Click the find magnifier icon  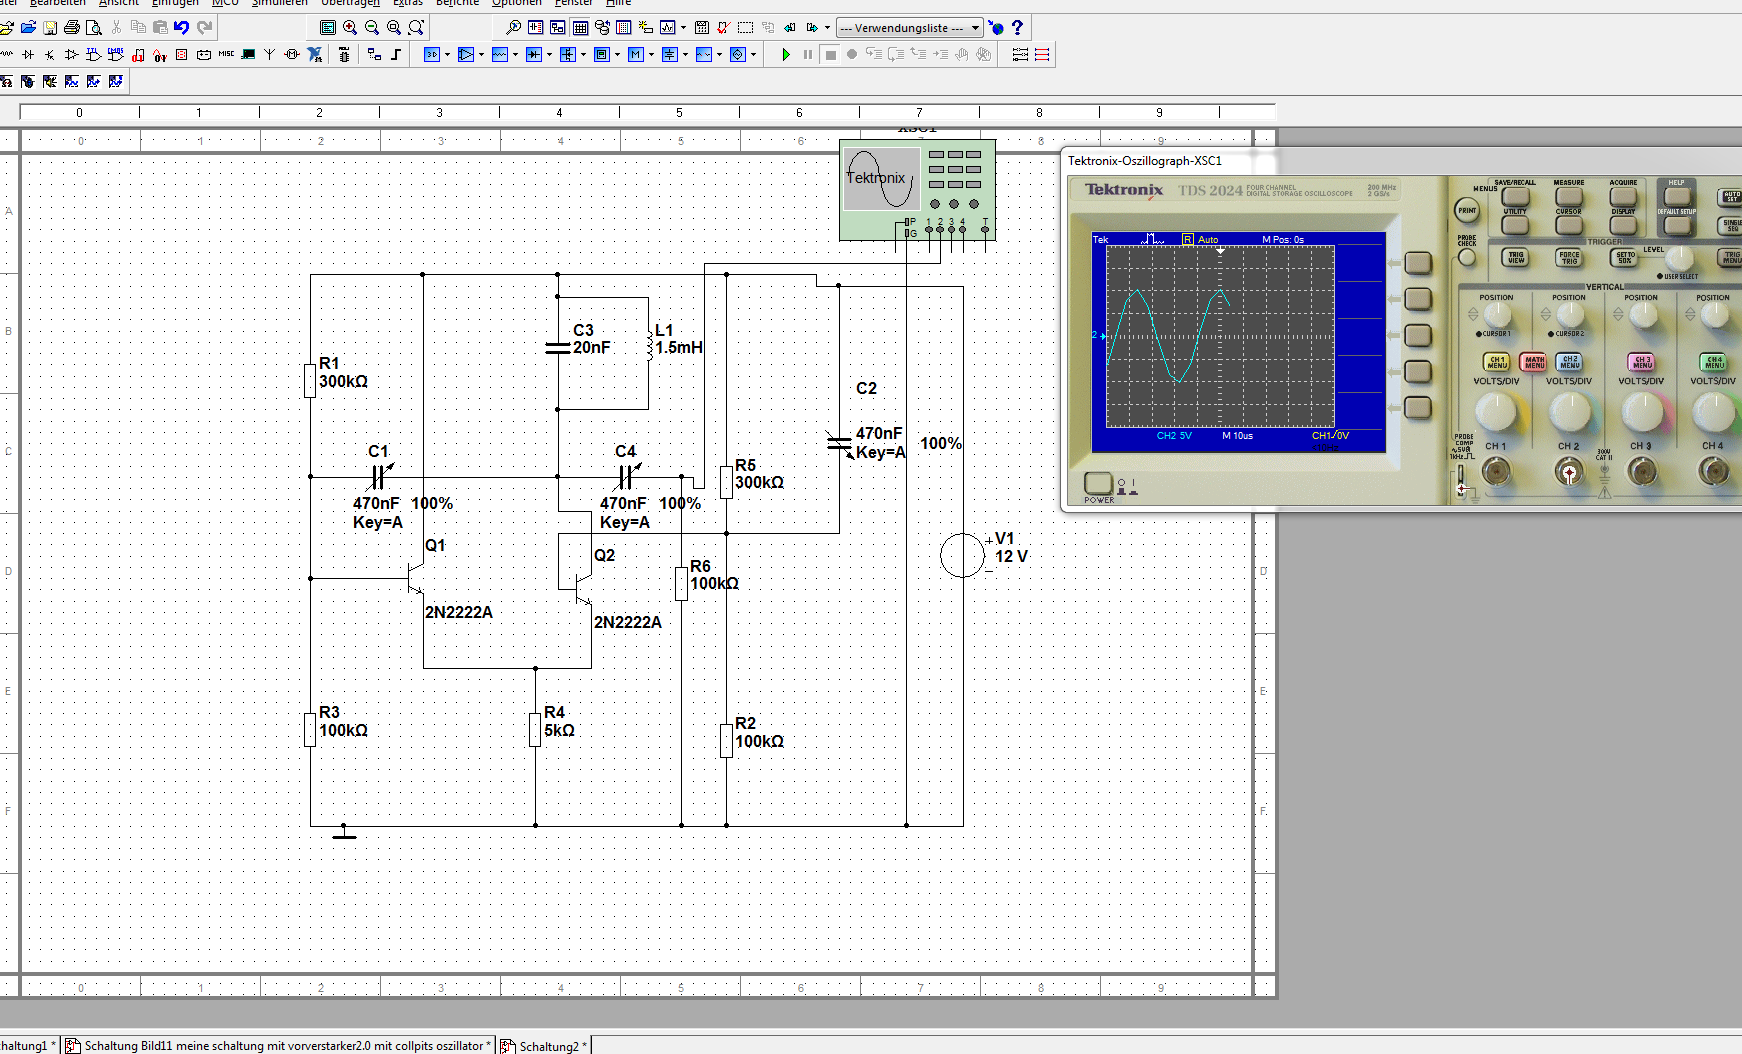(x=513, y=28)
